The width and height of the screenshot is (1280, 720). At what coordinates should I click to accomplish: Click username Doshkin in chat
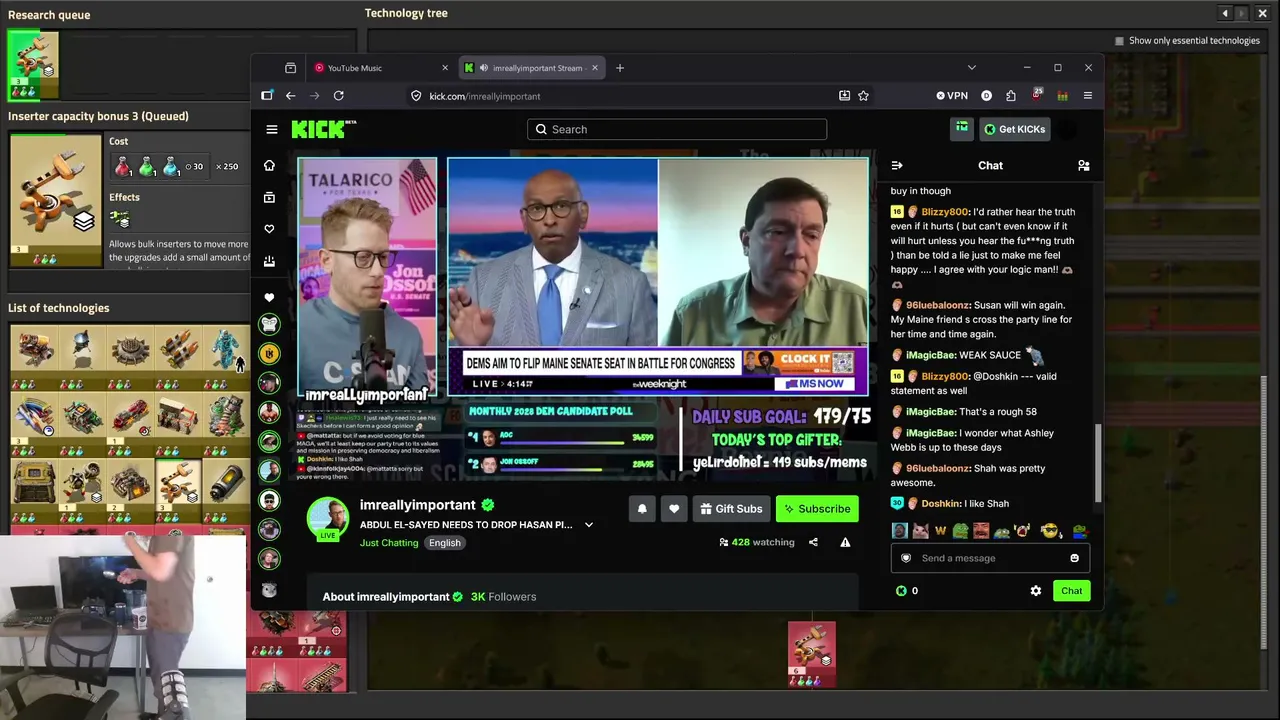click(x=941, y=504)
